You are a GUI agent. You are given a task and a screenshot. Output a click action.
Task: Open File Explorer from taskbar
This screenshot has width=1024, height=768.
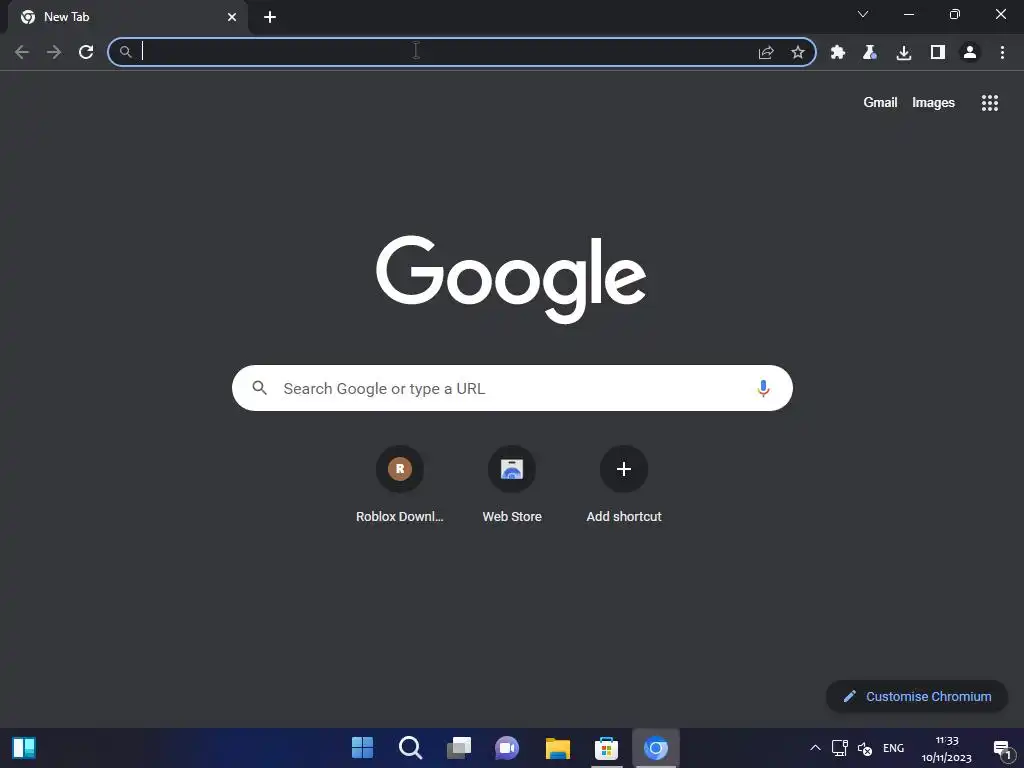(558, 748)
